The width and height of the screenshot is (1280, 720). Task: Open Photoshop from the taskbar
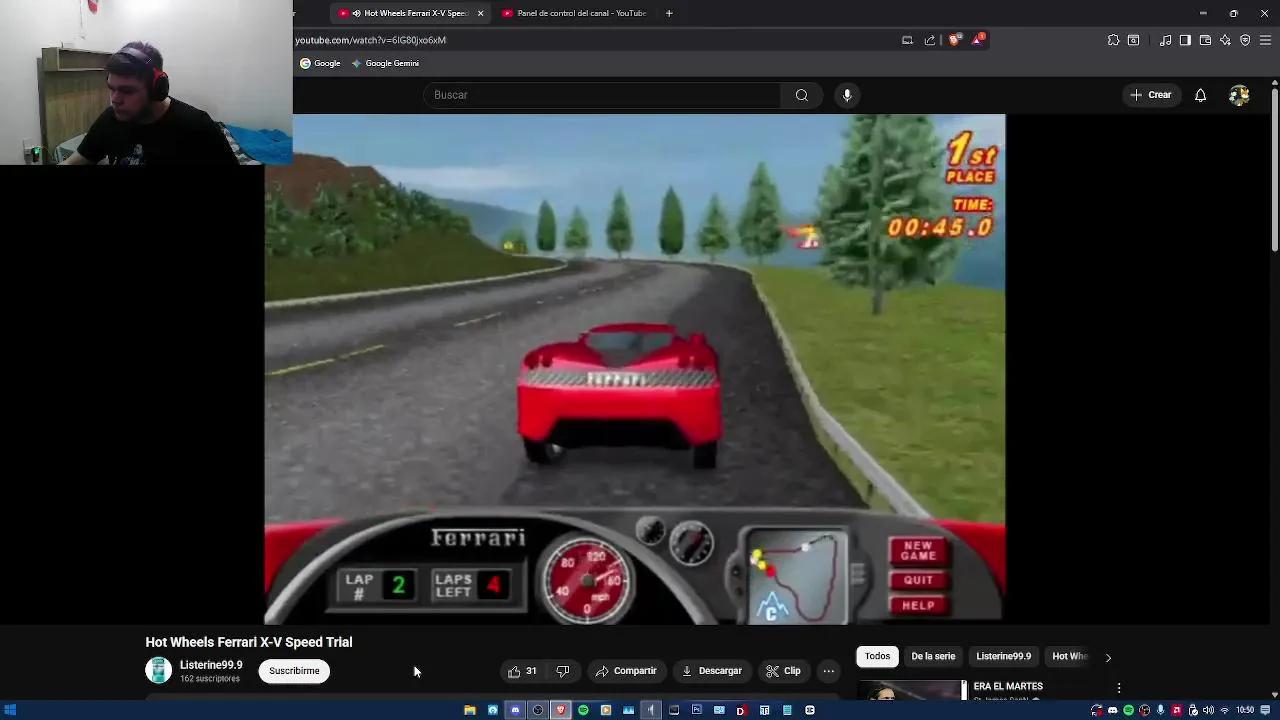pyautogui.click(x=696, y=710)
